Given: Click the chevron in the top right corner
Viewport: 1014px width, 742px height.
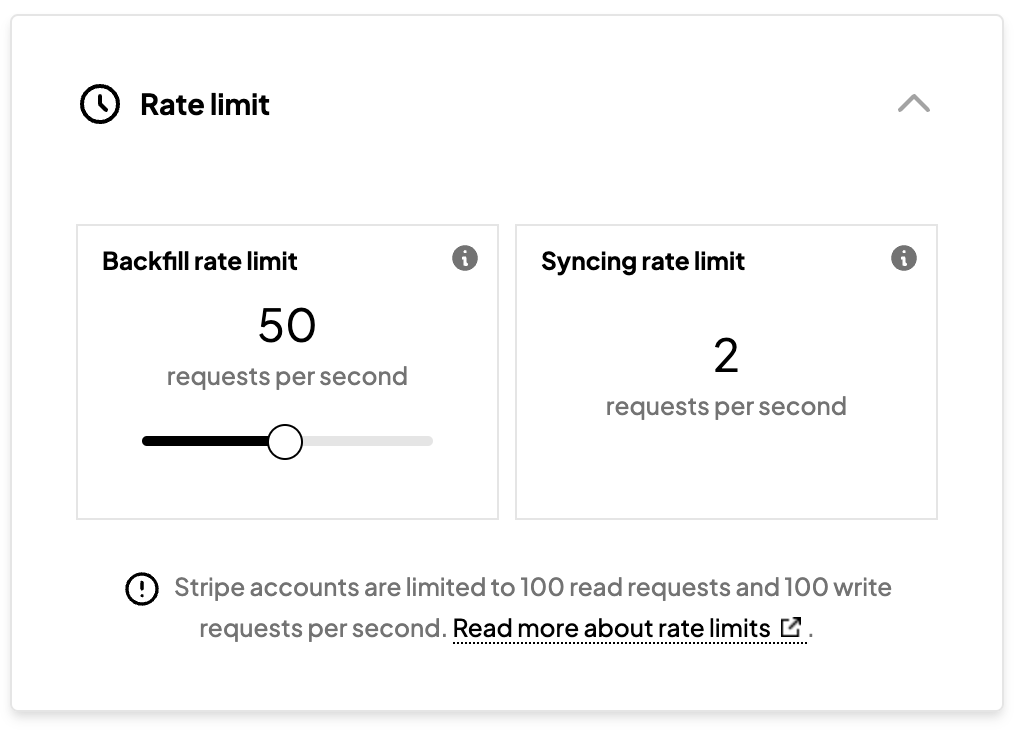Looking at the screenshot, I should [x=912, y=103].
